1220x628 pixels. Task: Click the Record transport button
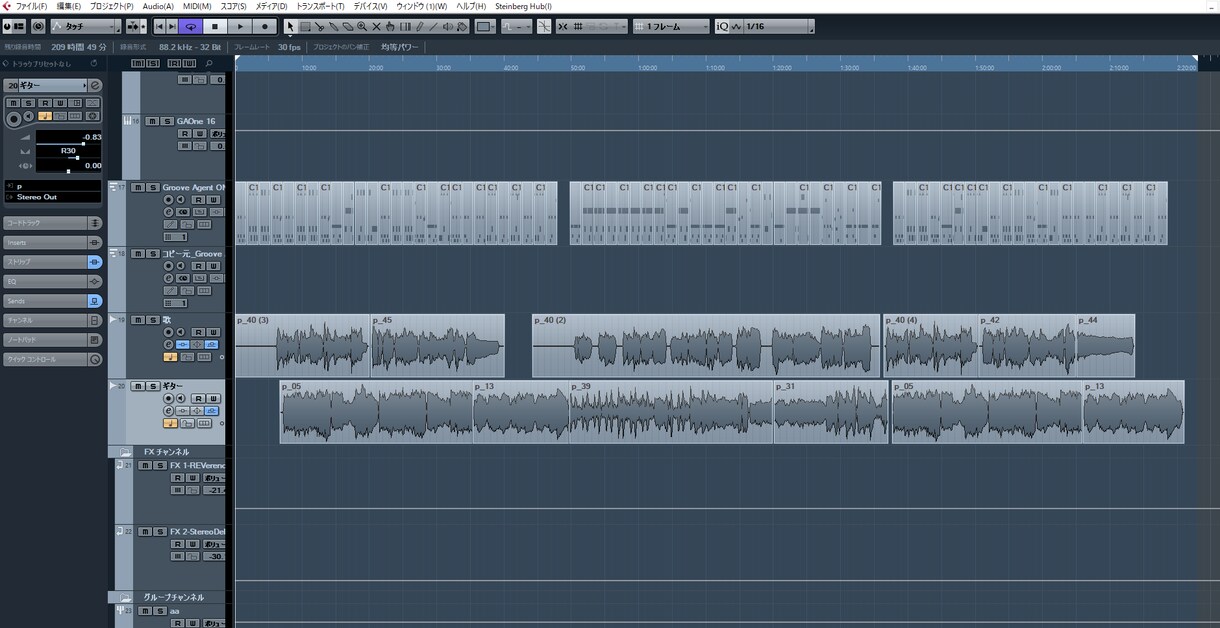(265, 26)
